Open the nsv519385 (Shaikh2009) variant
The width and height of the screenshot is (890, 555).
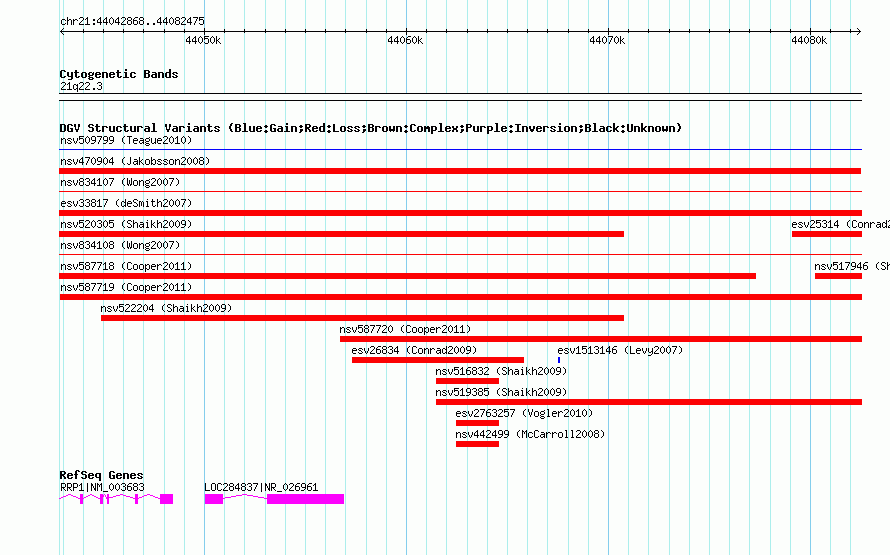pos(501,392)
